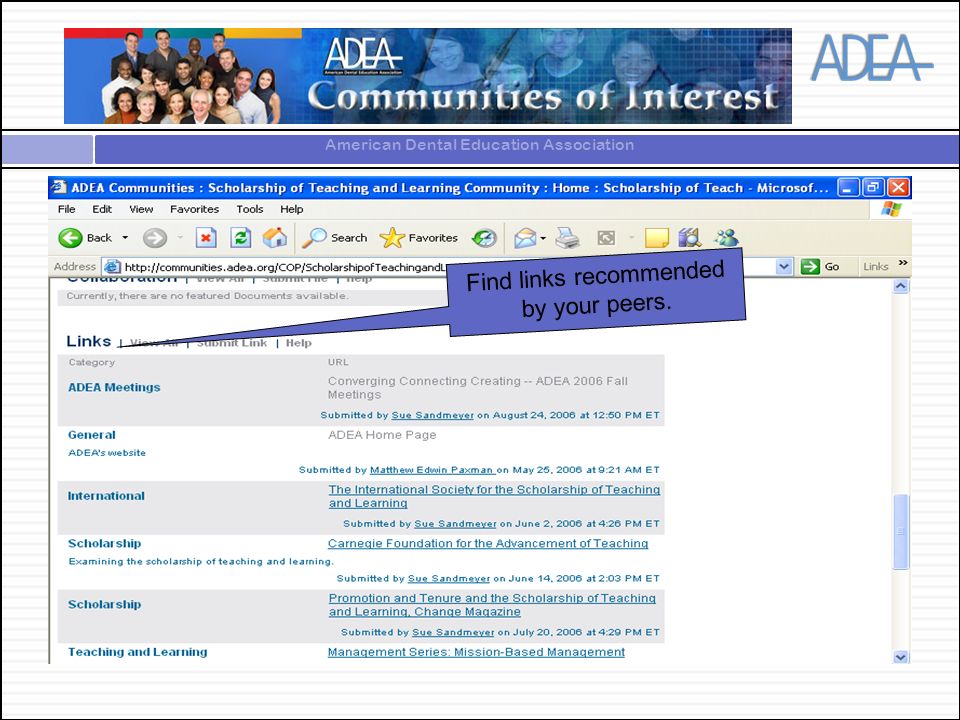
Task: Click page icon beside the address URL
Action: click(x=111, y=266)
